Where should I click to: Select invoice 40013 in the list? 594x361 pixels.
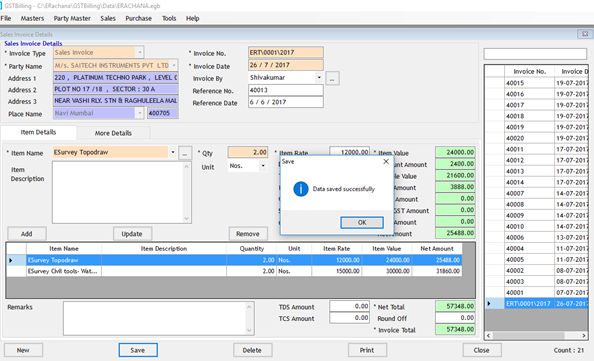pos(536,171)
